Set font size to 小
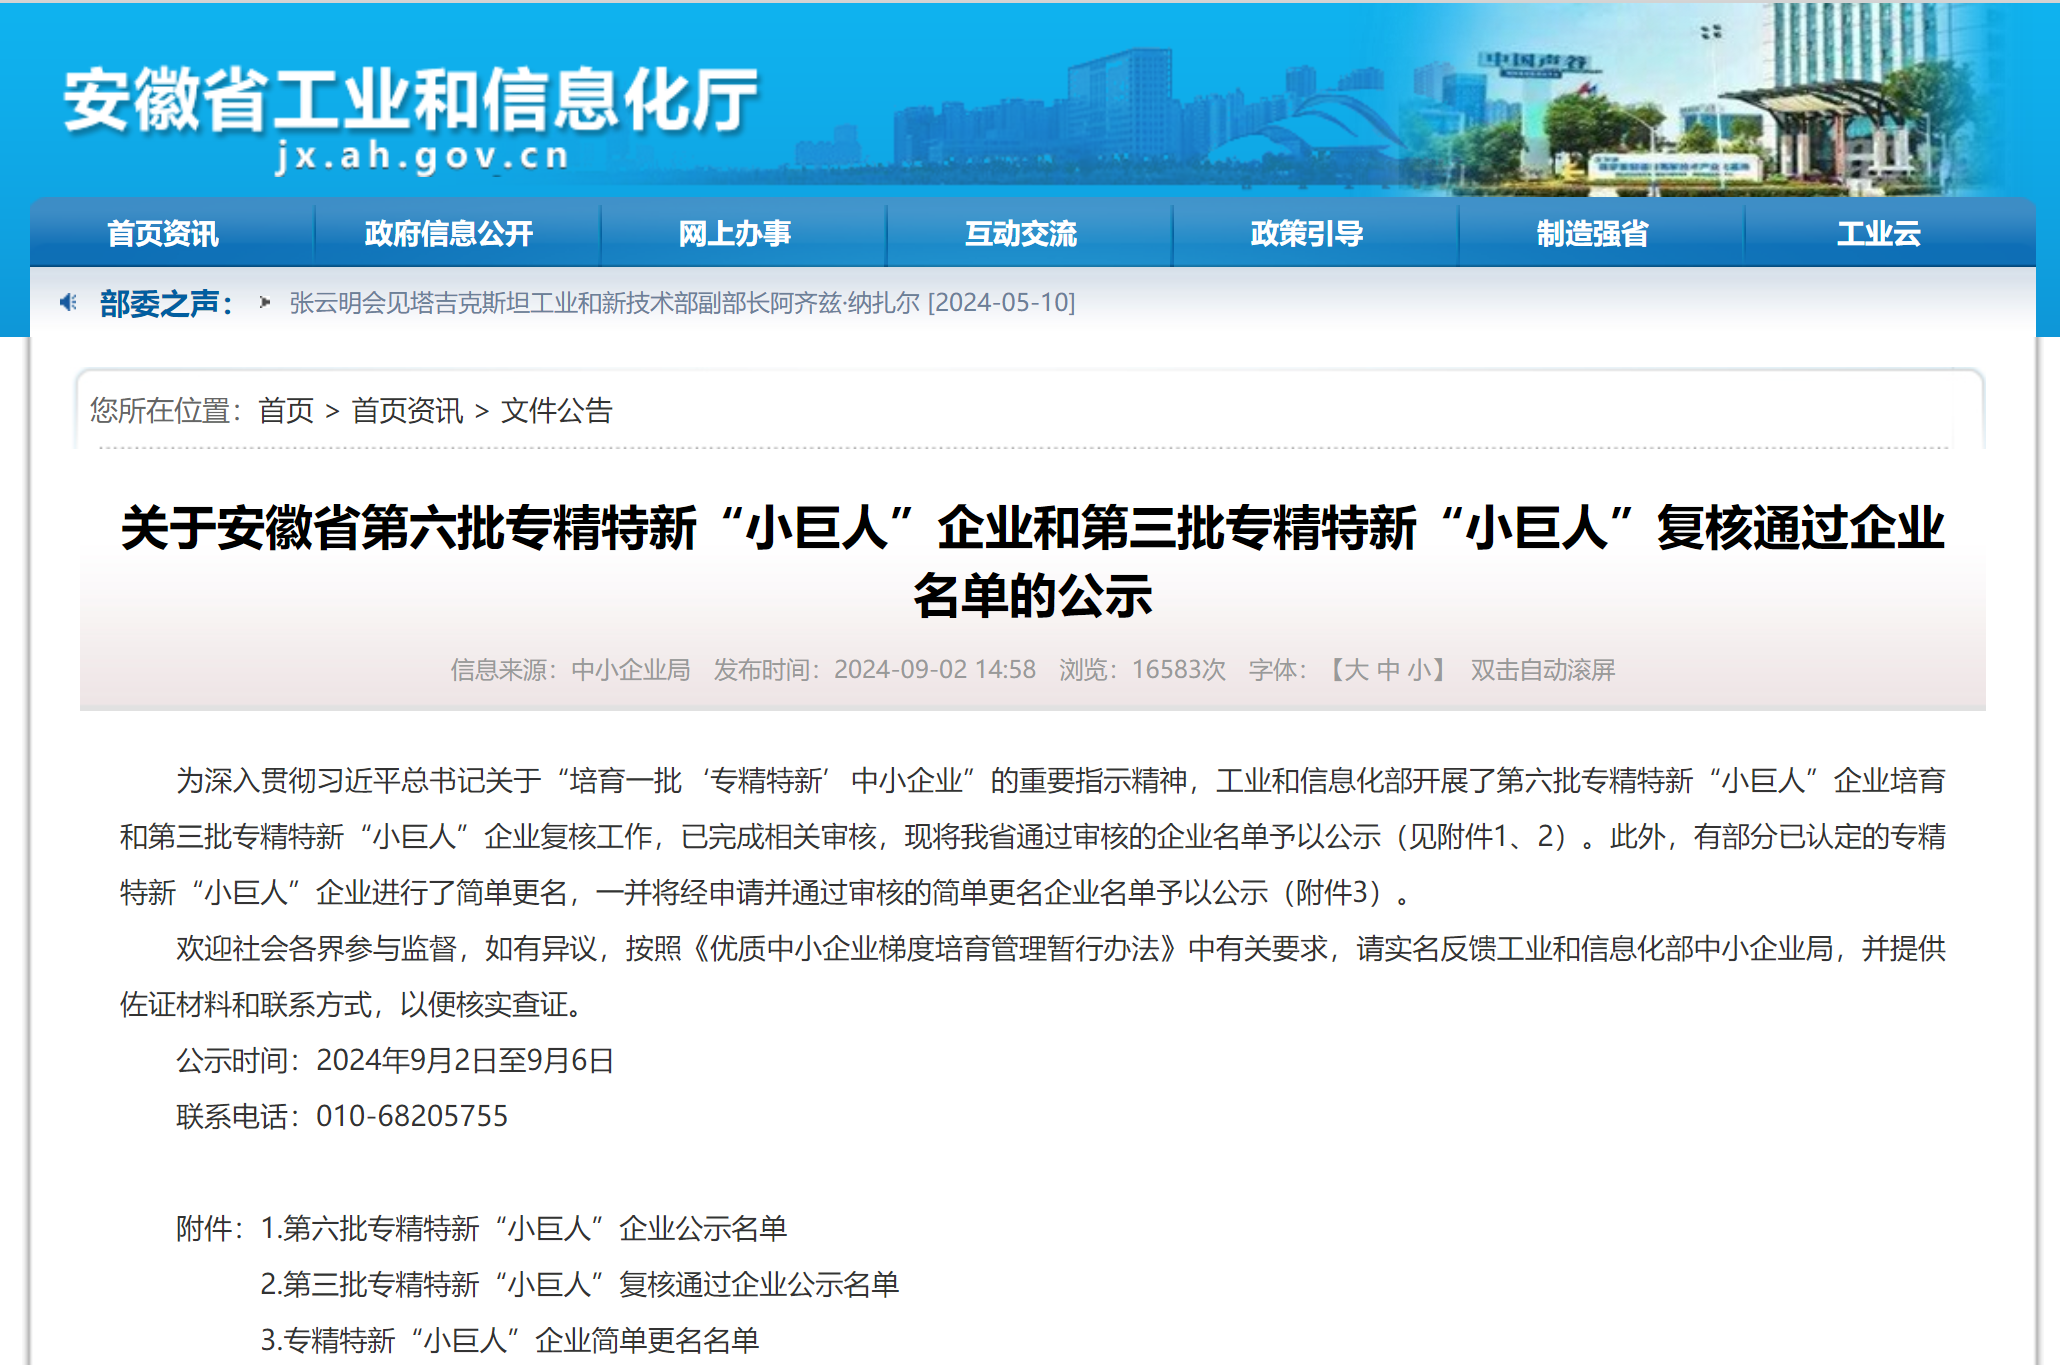 (x=1419, y=670)
